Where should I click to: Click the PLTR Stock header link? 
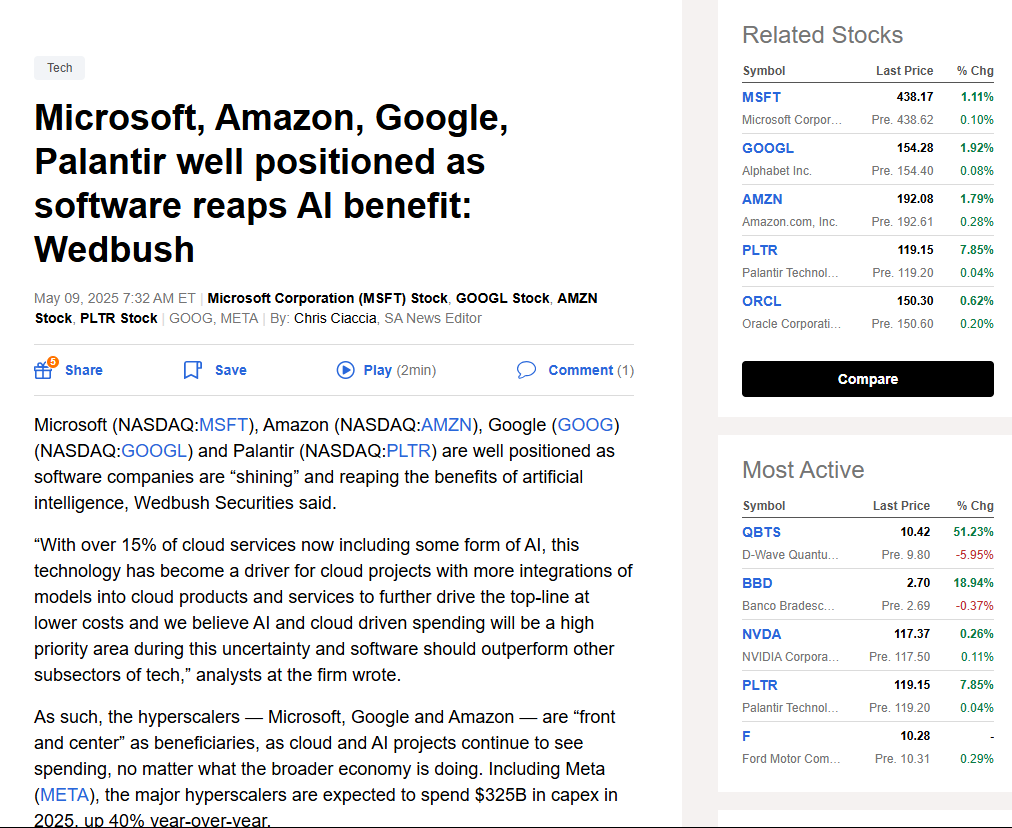click(x=119, y=318)
